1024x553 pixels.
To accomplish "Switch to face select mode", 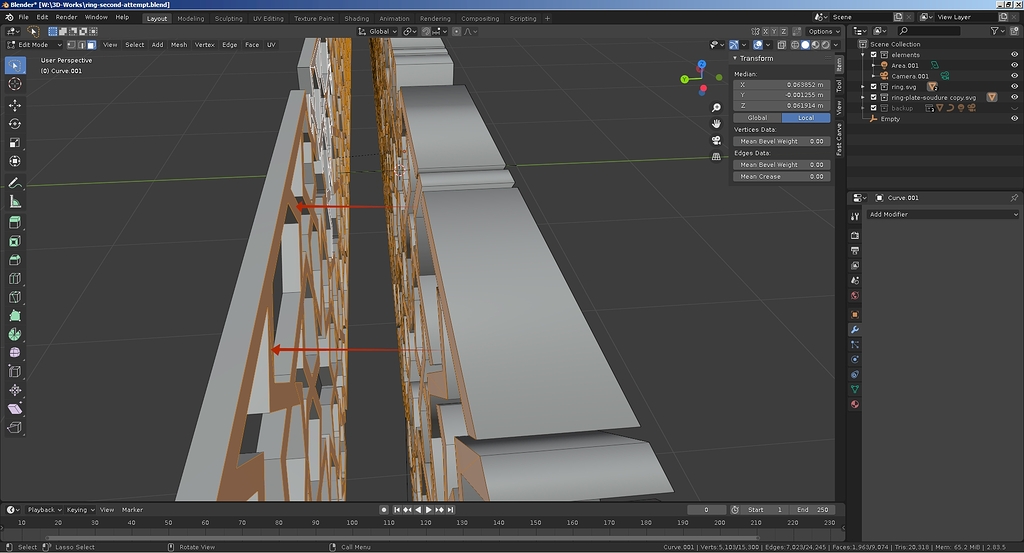I will [91, 45].
